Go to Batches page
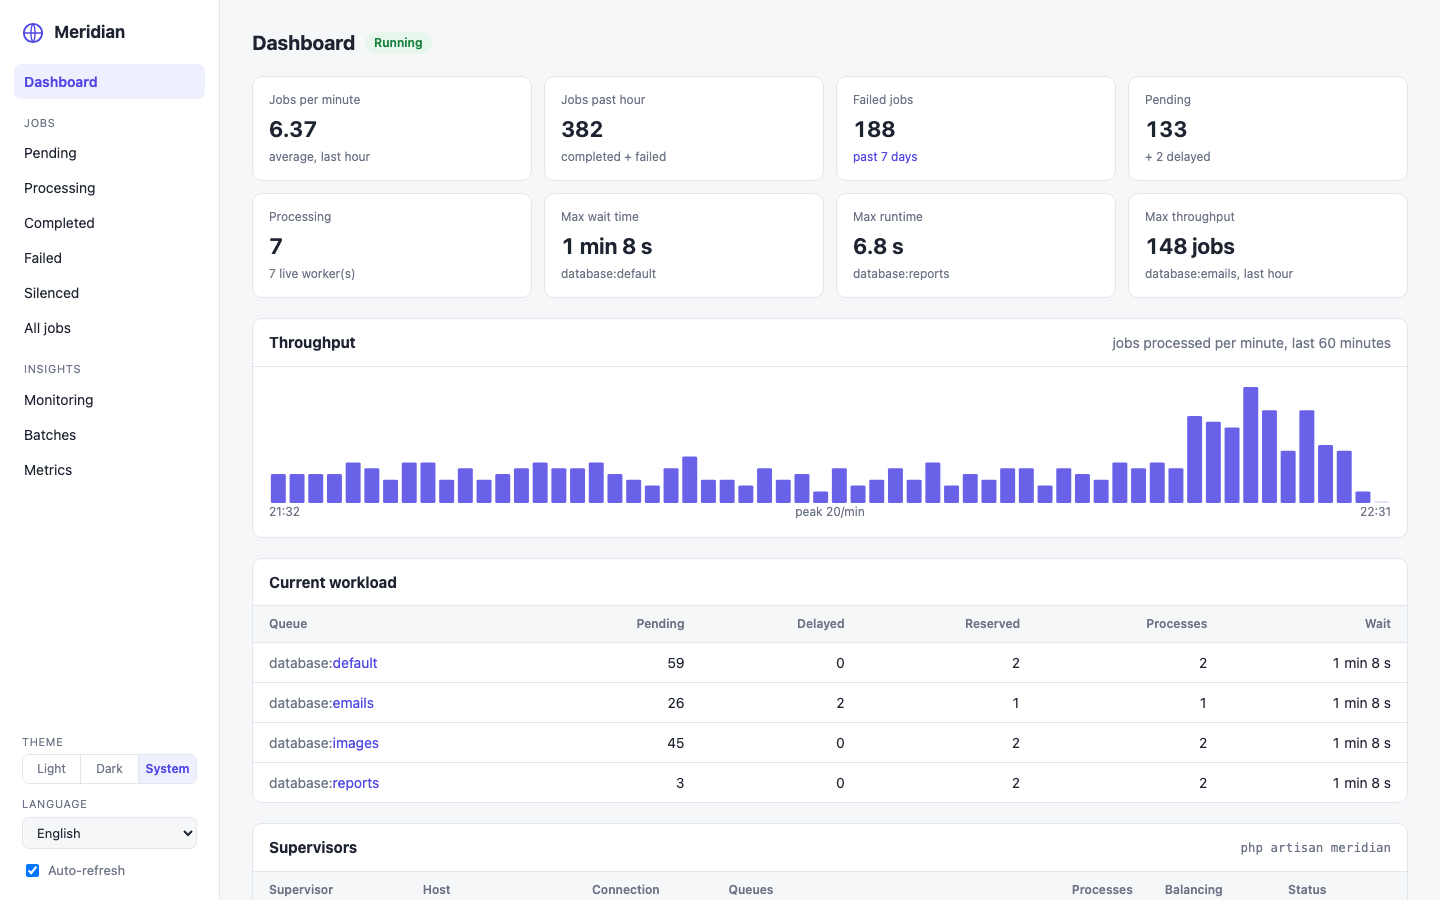 (109, 435)
